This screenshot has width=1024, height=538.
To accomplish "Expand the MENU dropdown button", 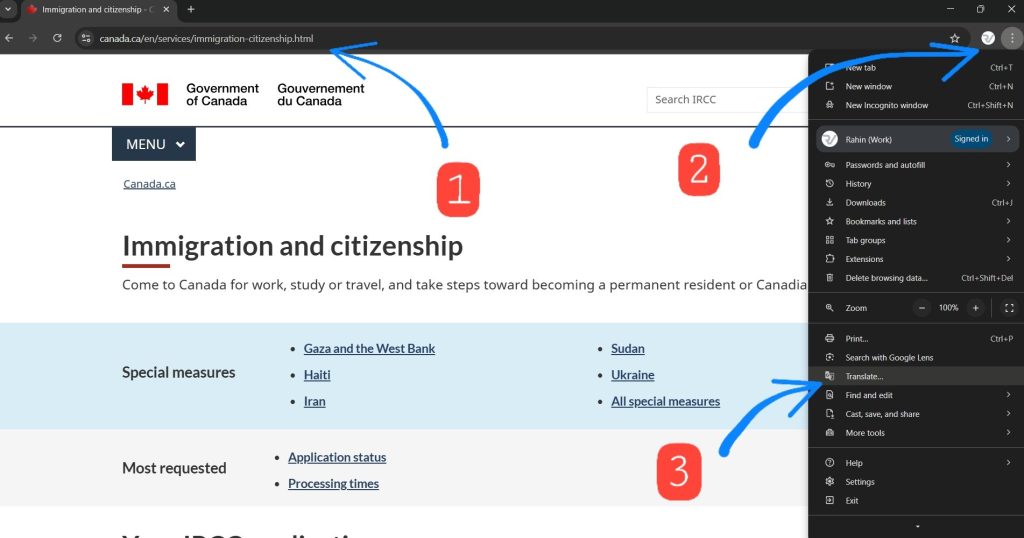I will tap(153, 144).
